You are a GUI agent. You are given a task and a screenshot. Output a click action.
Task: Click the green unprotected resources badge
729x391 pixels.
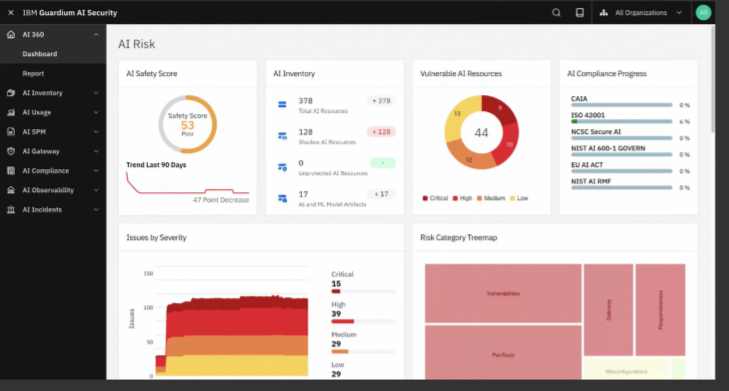point(382,163)
